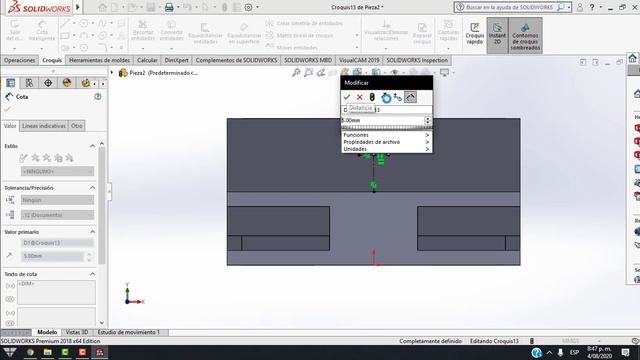Open the task pane Home icon
The height and width of the screenshot is (360, 640).
(x=632, y=58)
